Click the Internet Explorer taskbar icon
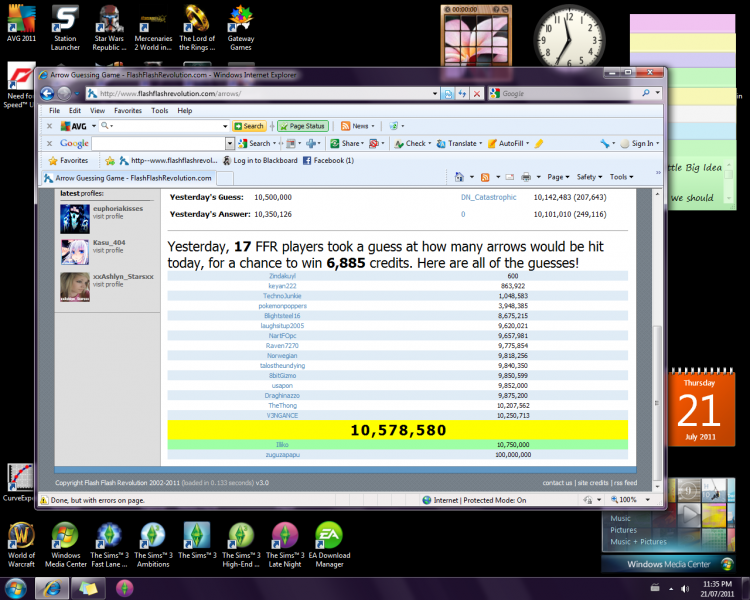The width and height of the screenshot is (750, 600). [52, 588]
